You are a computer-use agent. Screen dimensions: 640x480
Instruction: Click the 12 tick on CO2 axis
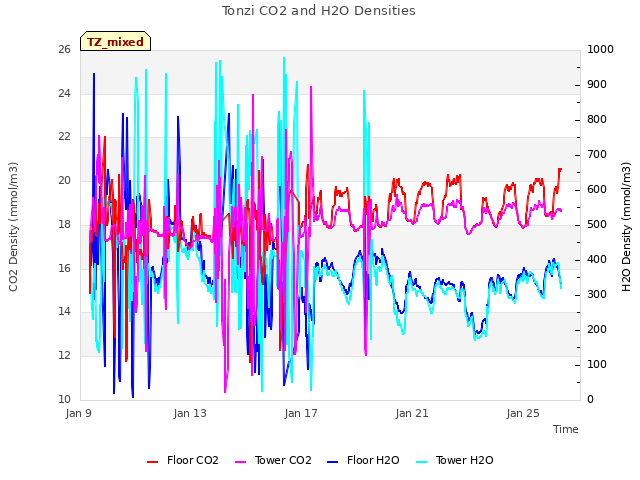click(64, 356)
